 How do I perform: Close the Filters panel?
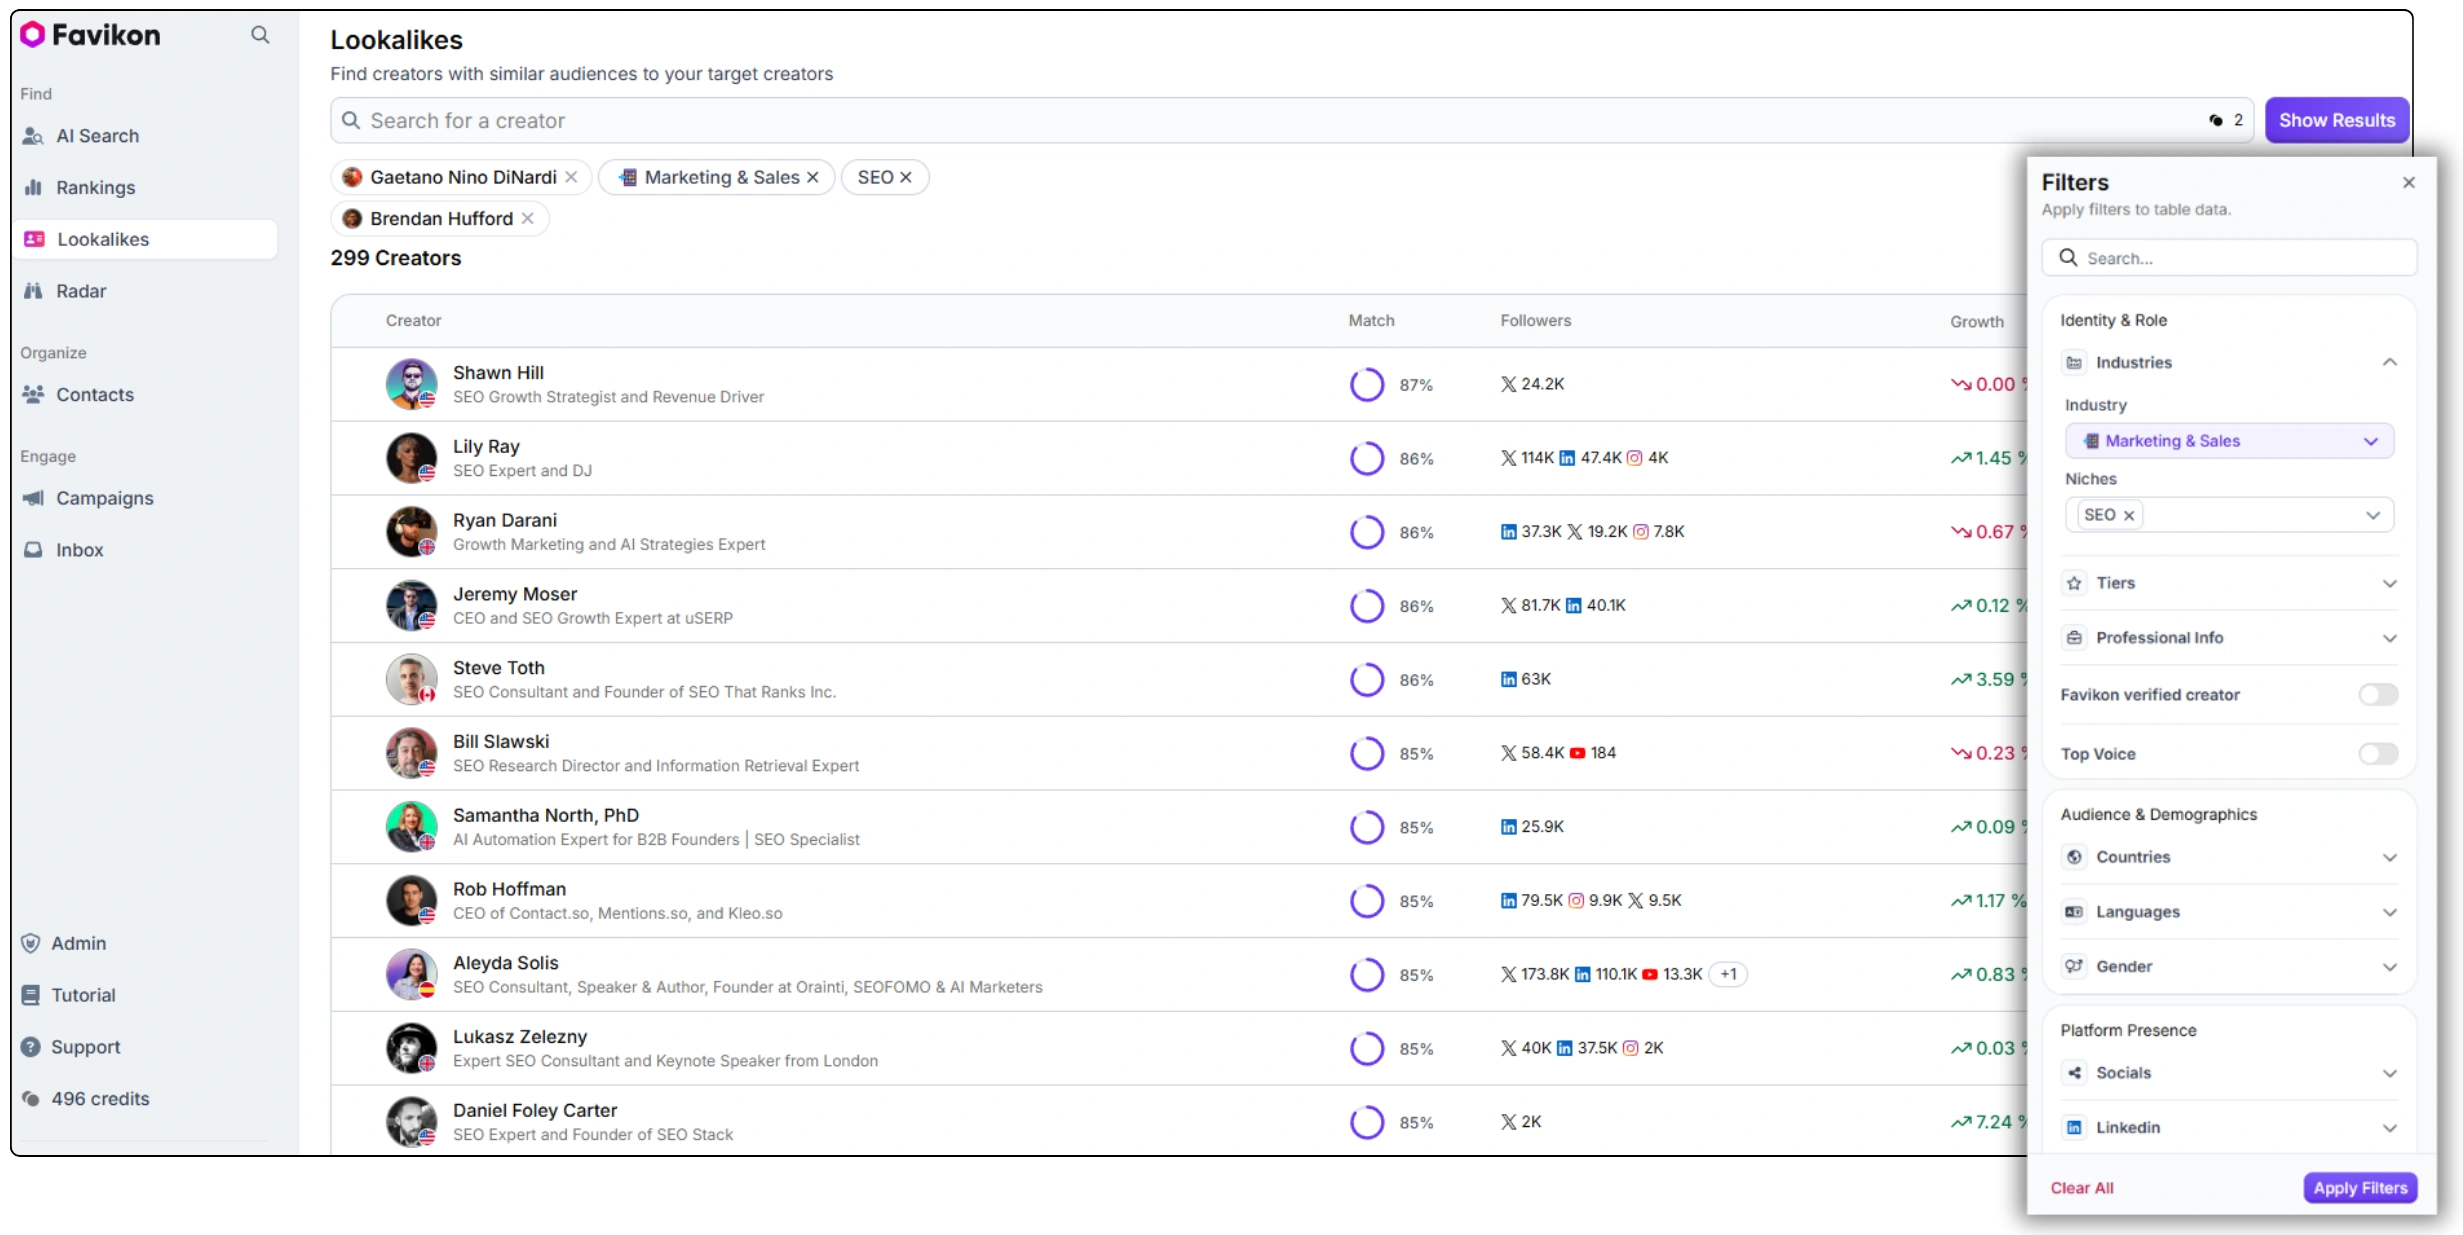point(2408,183)
